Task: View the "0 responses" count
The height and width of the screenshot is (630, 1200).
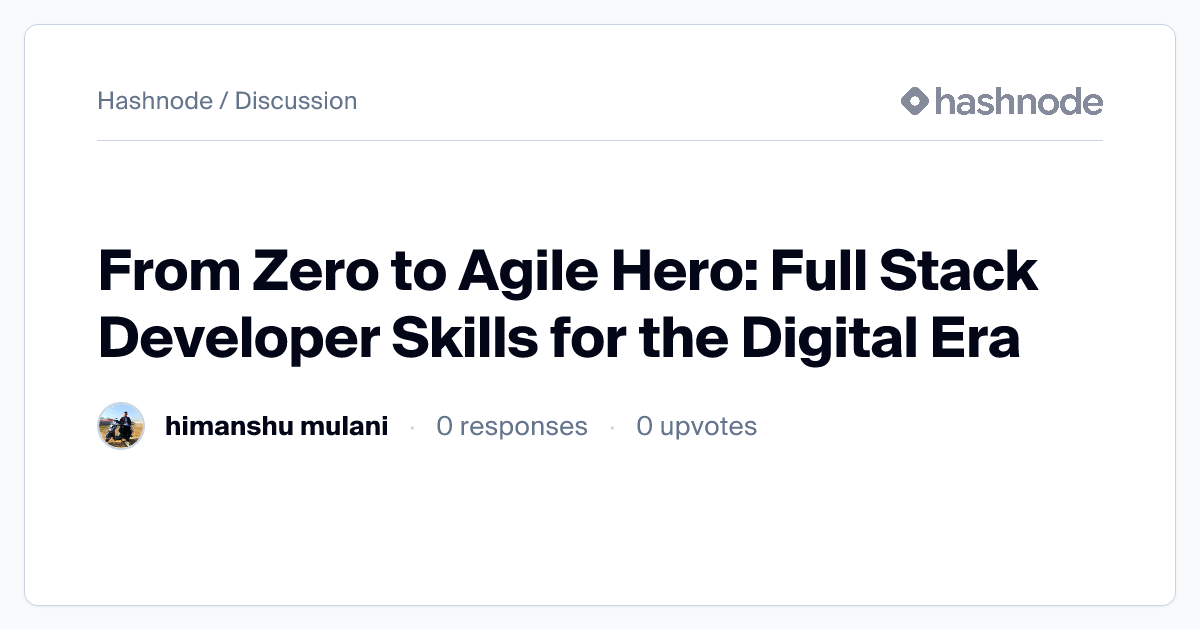Action: 512,426
